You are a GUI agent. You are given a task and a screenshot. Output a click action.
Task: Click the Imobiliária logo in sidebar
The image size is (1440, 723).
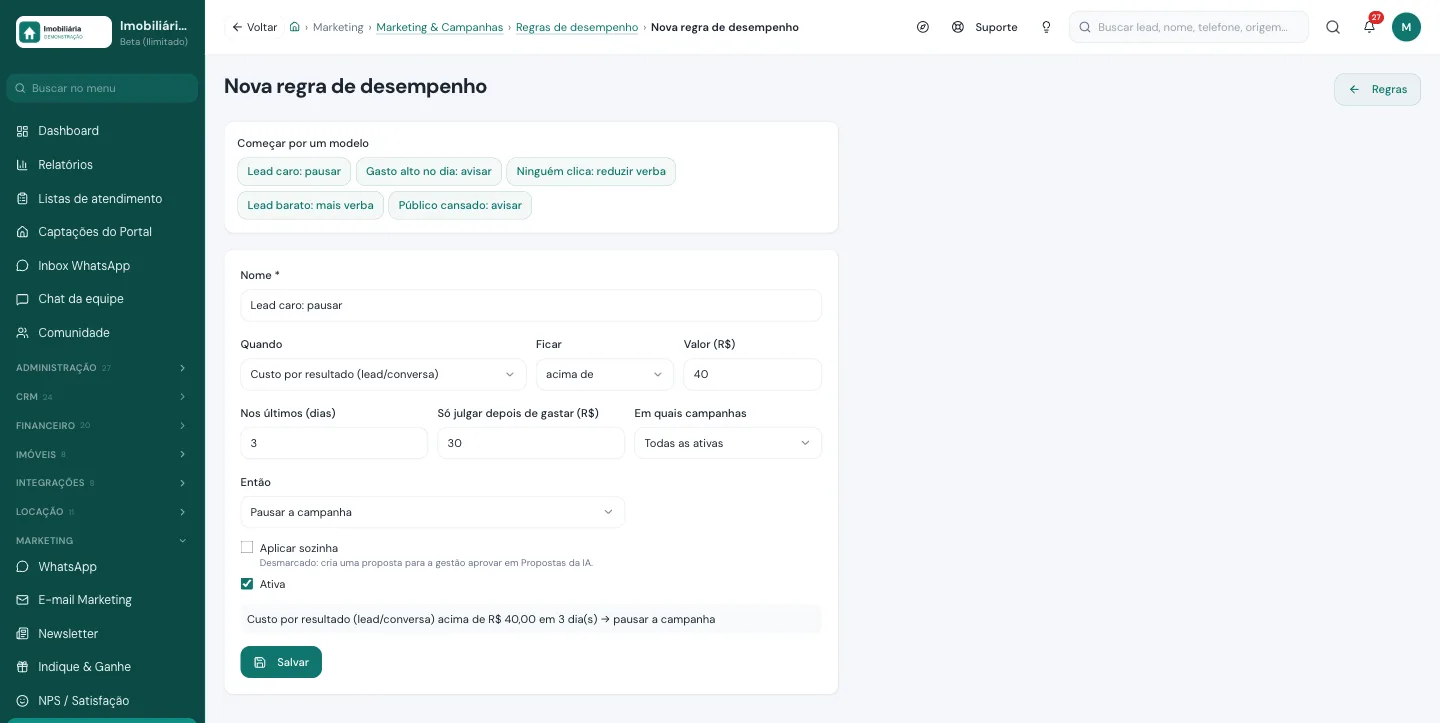point(64,32)
